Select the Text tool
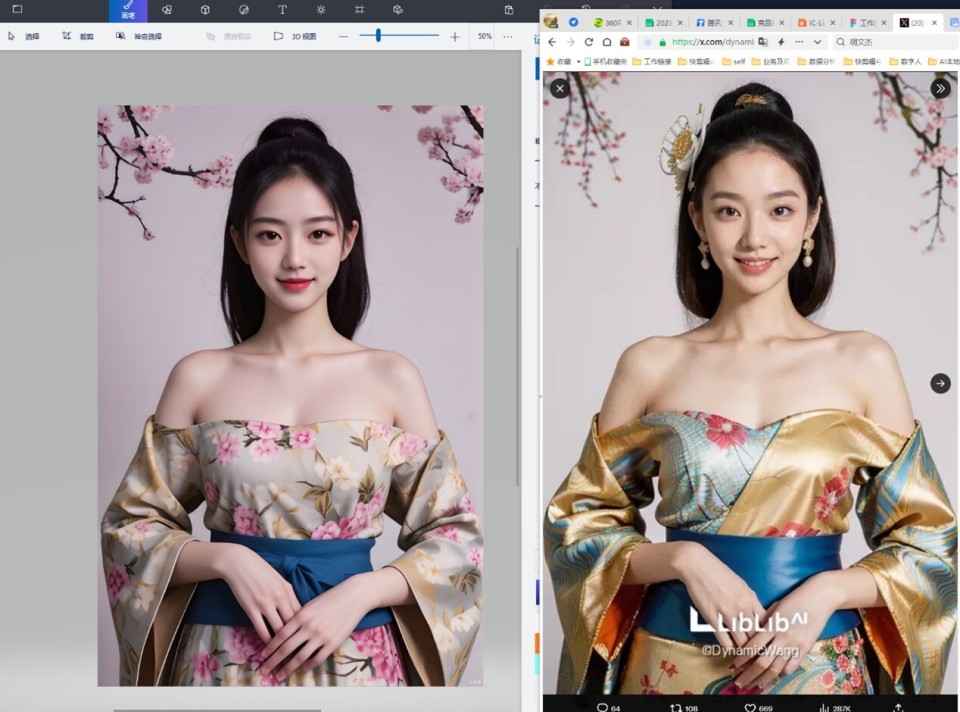This screenshot has width=960, height=712. pos(283,9)
